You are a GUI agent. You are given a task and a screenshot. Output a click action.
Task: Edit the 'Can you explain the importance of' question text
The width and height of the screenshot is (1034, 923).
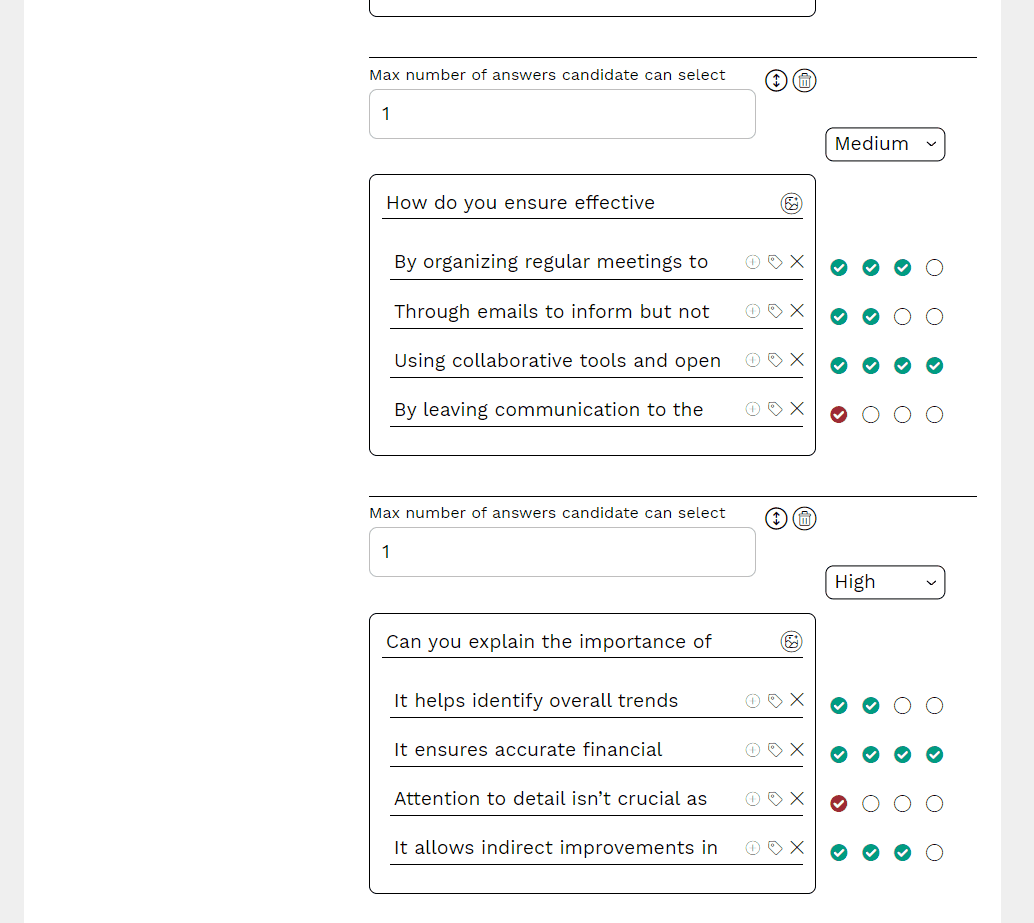(x=575, y=642)
